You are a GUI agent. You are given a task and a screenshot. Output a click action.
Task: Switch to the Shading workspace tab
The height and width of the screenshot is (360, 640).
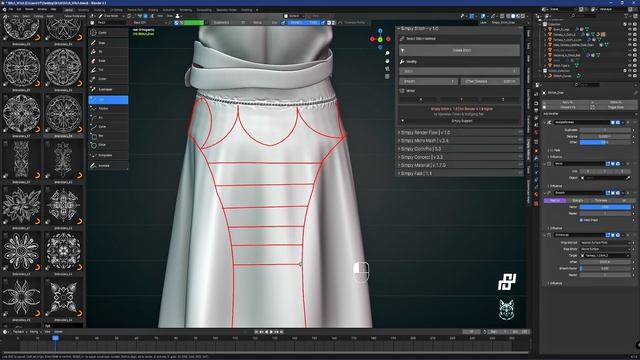pyautogui.click(x=153, y=10)
